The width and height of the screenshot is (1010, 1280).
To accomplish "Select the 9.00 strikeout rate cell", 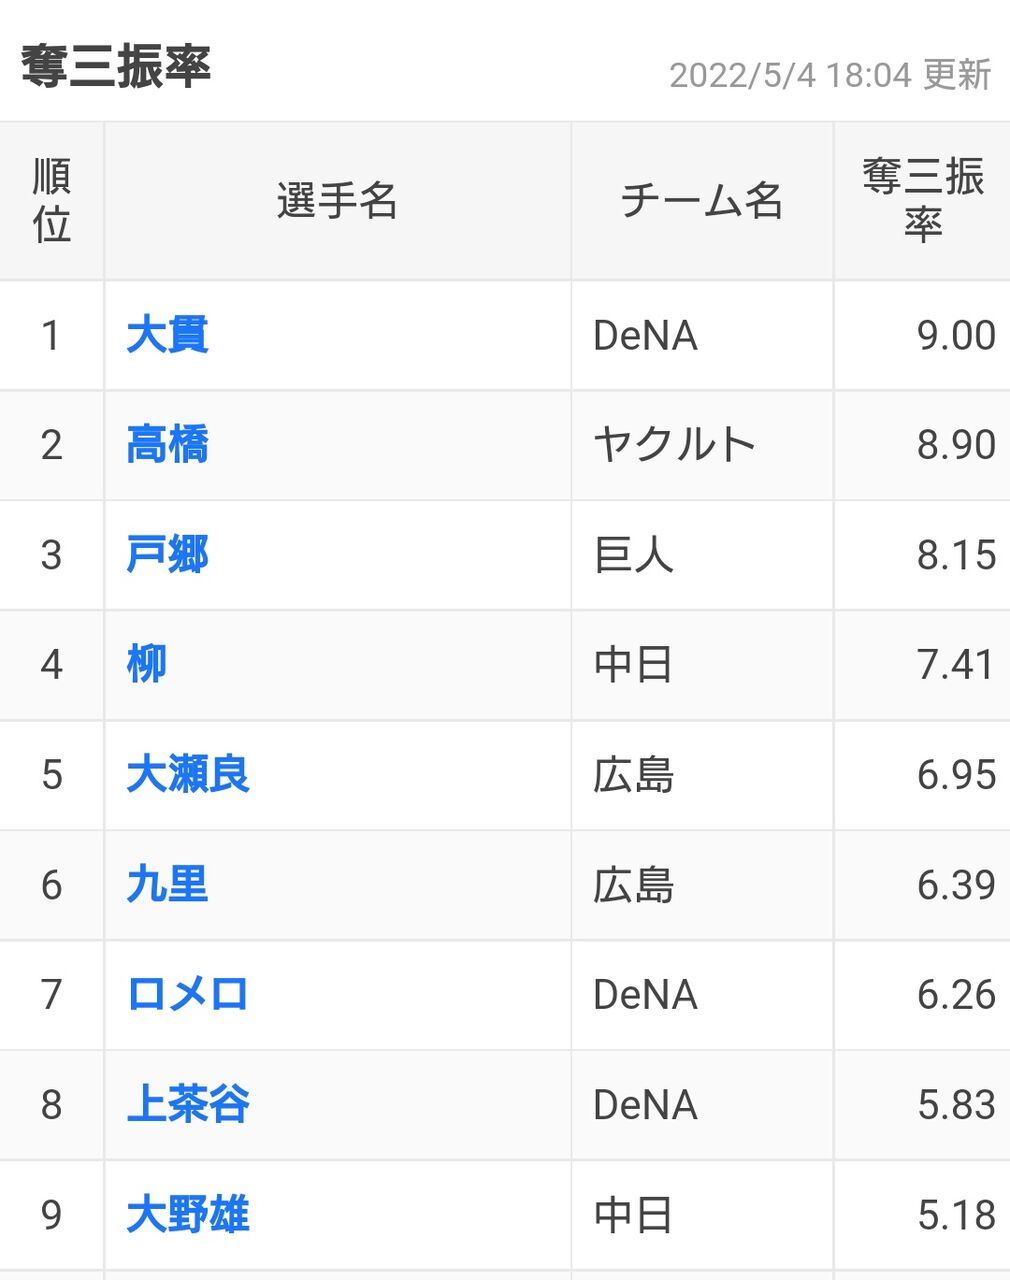I will (922, 335).
